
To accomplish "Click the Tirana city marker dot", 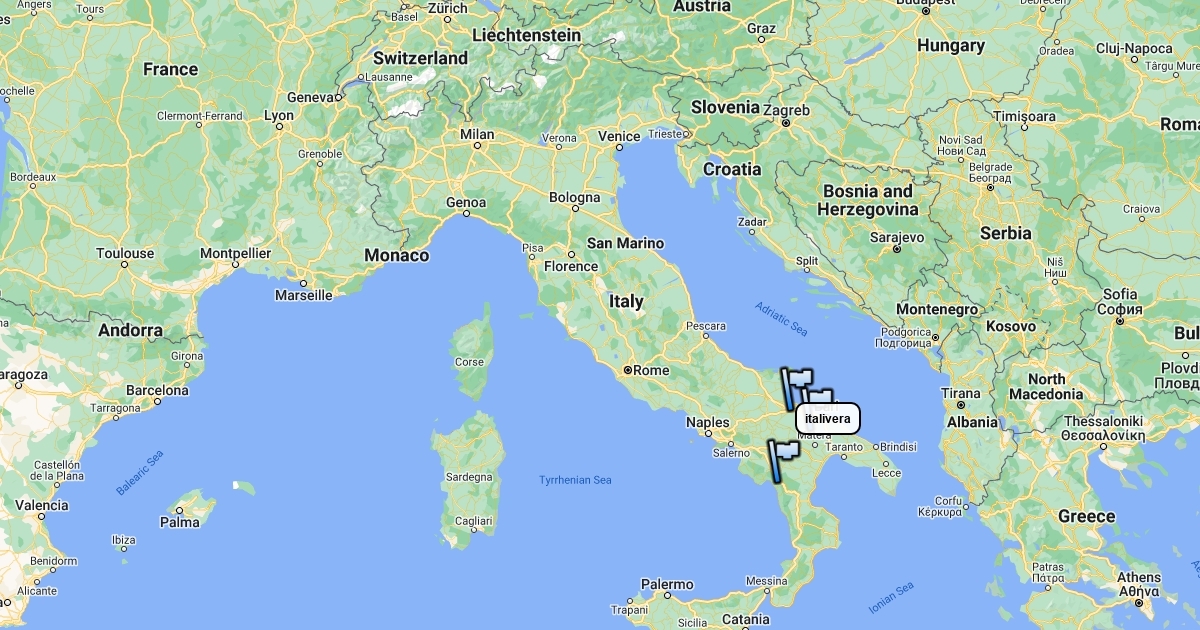I will (x=960, y=405).
